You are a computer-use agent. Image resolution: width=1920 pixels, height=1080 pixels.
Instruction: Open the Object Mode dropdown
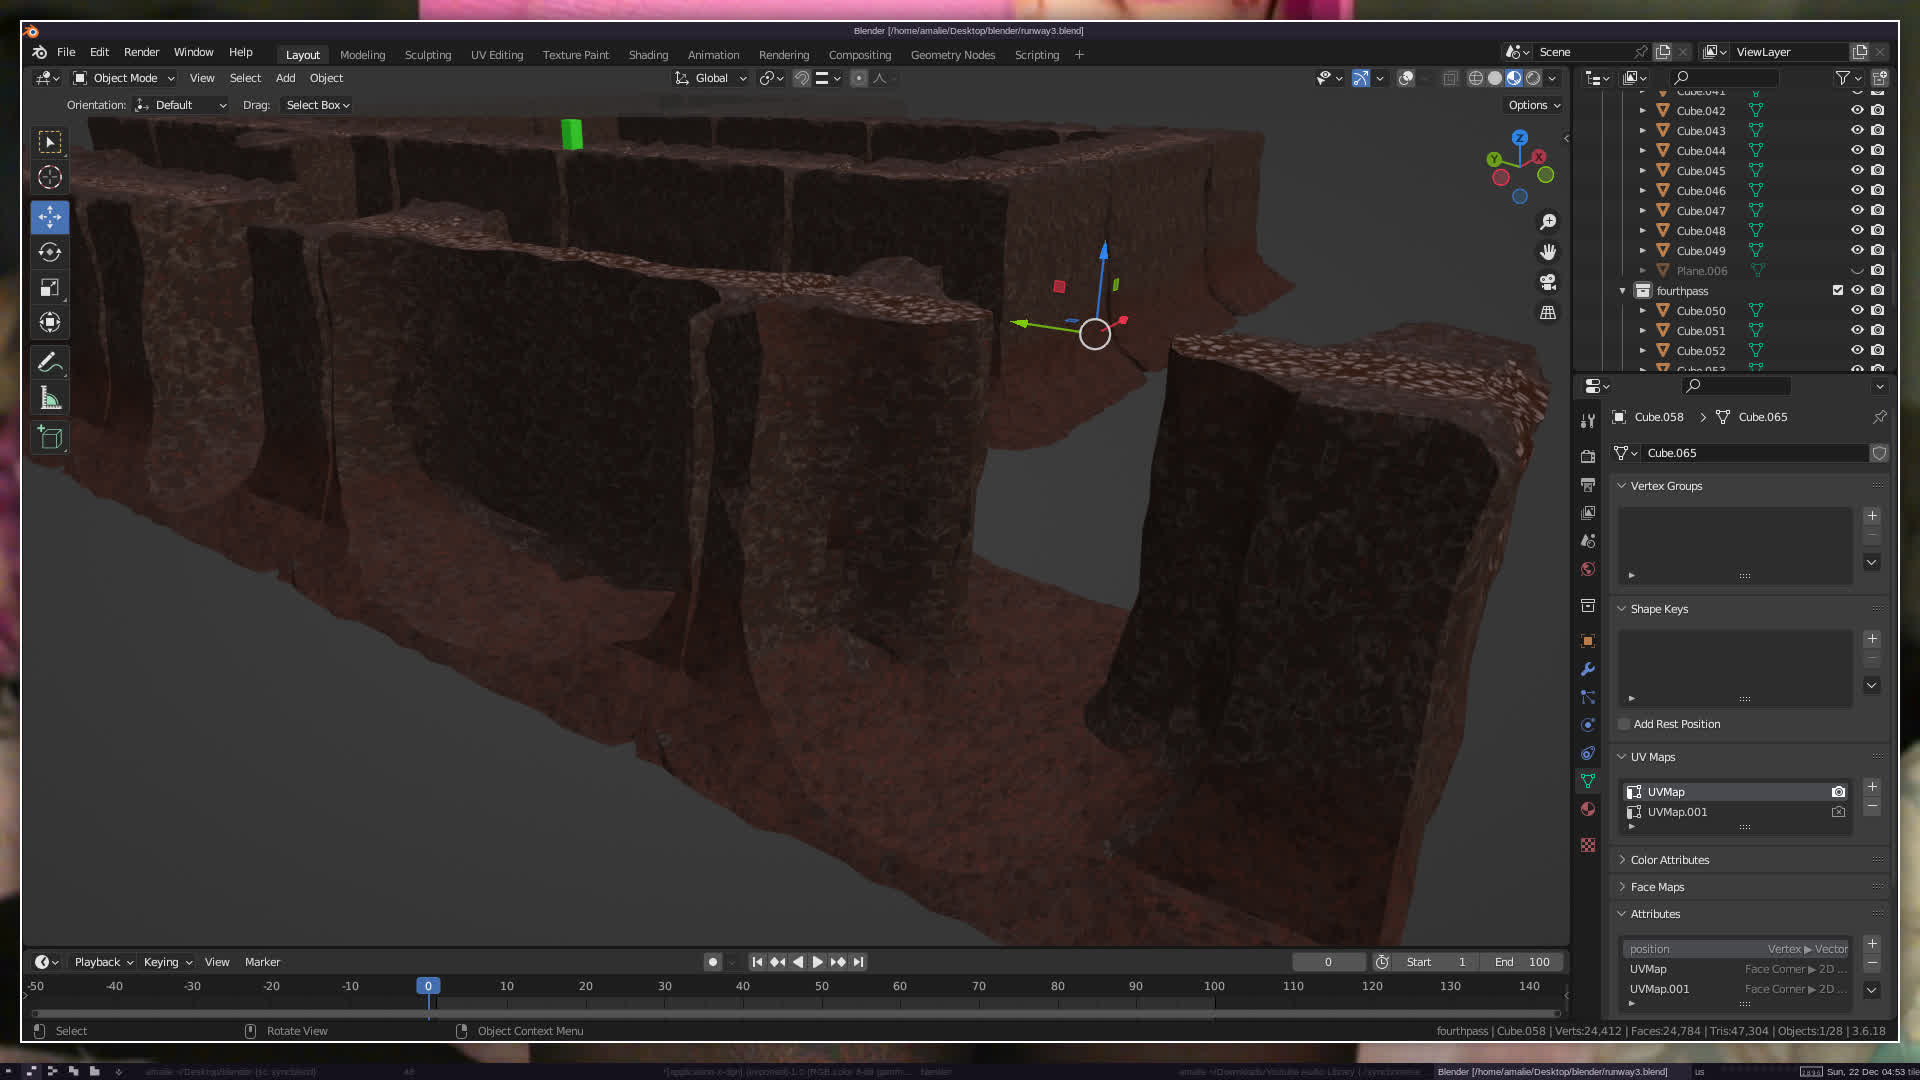coord(124,78)
